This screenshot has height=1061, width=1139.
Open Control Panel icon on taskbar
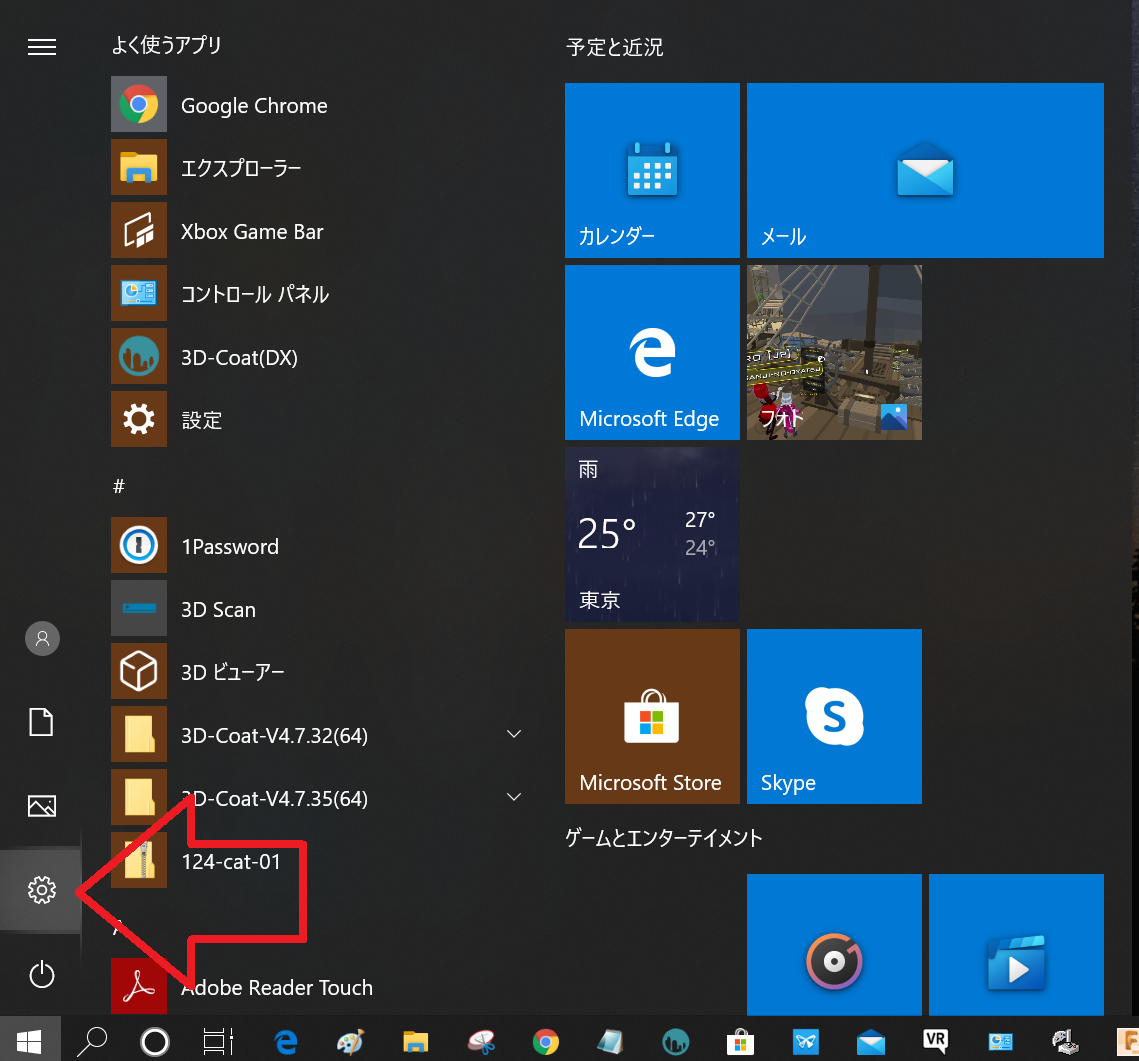click(1000, 1043)
